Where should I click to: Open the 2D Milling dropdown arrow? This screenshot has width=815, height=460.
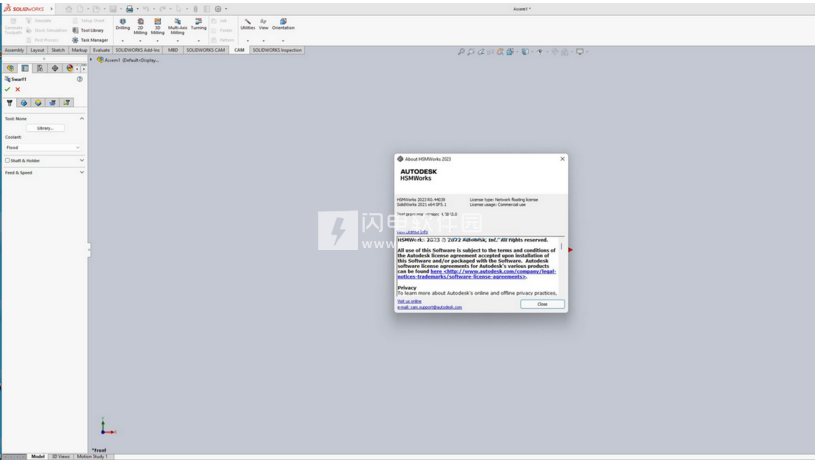(140, 41)
